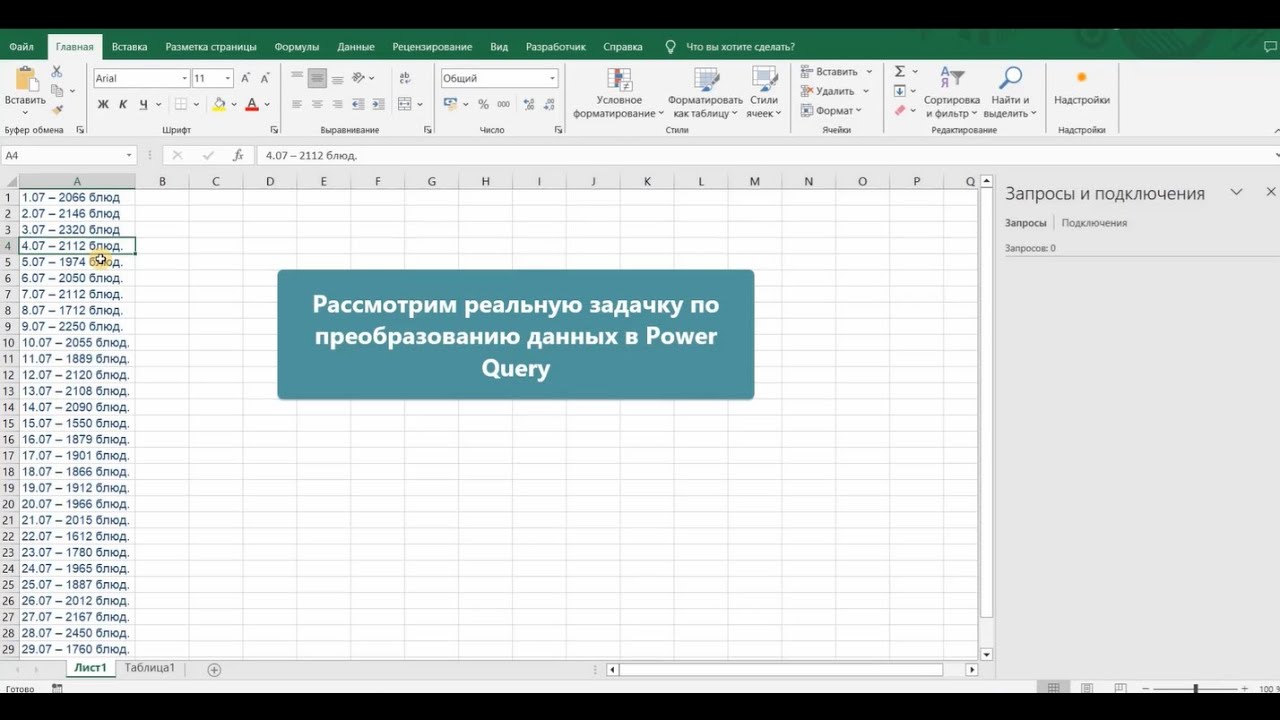
Task: Switch to Разметка страницы tab
Action: [x=211, y=47]
